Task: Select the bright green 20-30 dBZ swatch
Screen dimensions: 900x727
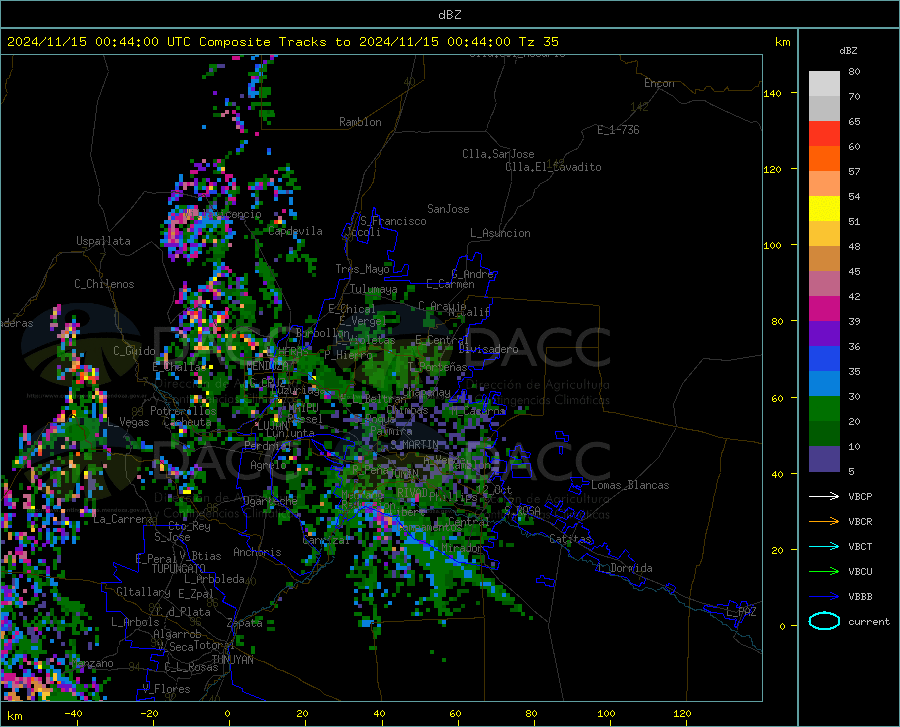Action: coord(824,409)
